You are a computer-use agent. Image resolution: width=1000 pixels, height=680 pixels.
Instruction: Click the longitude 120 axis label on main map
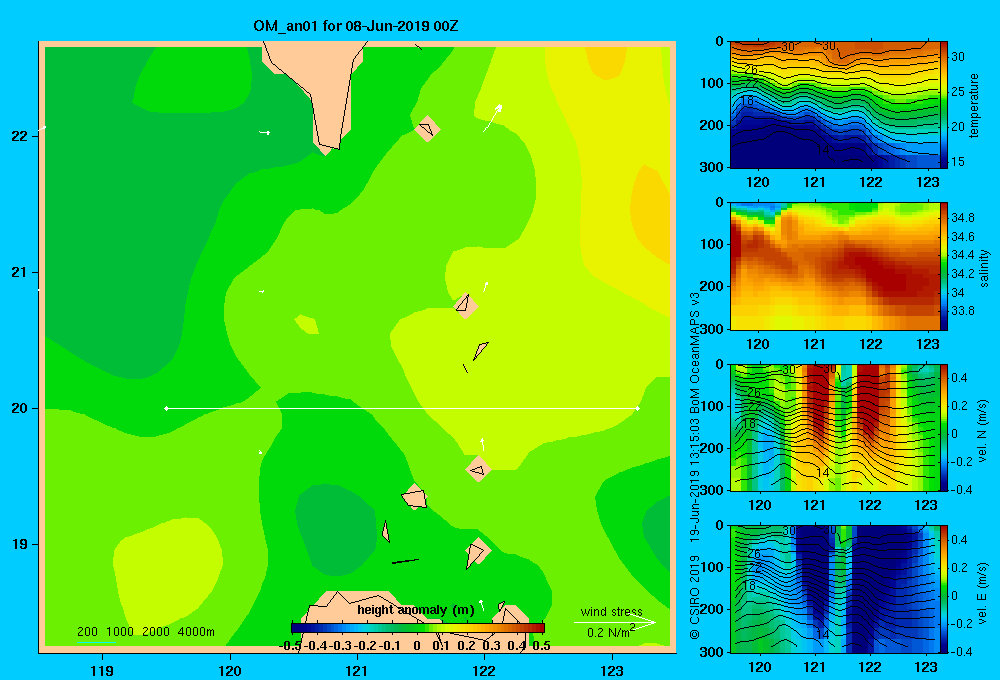pyautogui.click(x=230, y=670)
